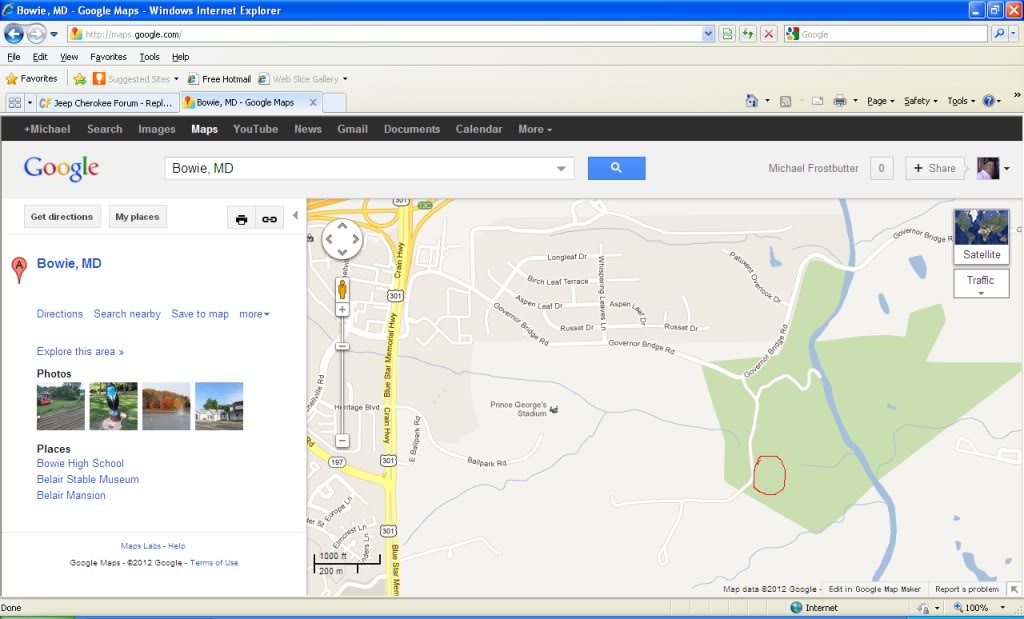Open the recent pages dropdown arrow

[x=54, y=34]
